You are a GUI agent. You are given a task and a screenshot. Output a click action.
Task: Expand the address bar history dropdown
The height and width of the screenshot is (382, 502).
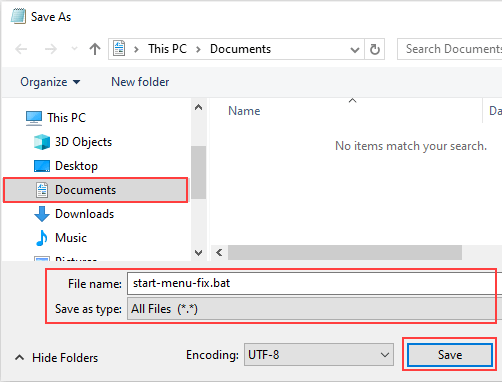355,50
